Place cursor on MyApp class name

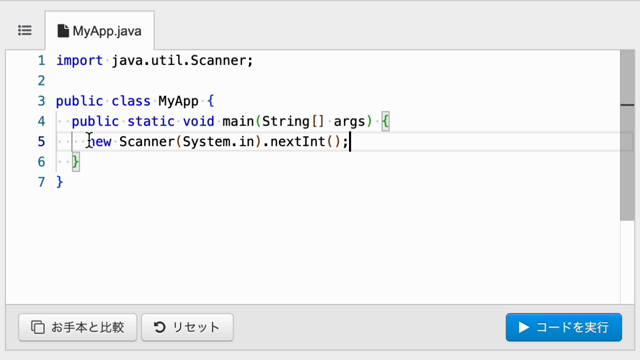tap(178, 101)
